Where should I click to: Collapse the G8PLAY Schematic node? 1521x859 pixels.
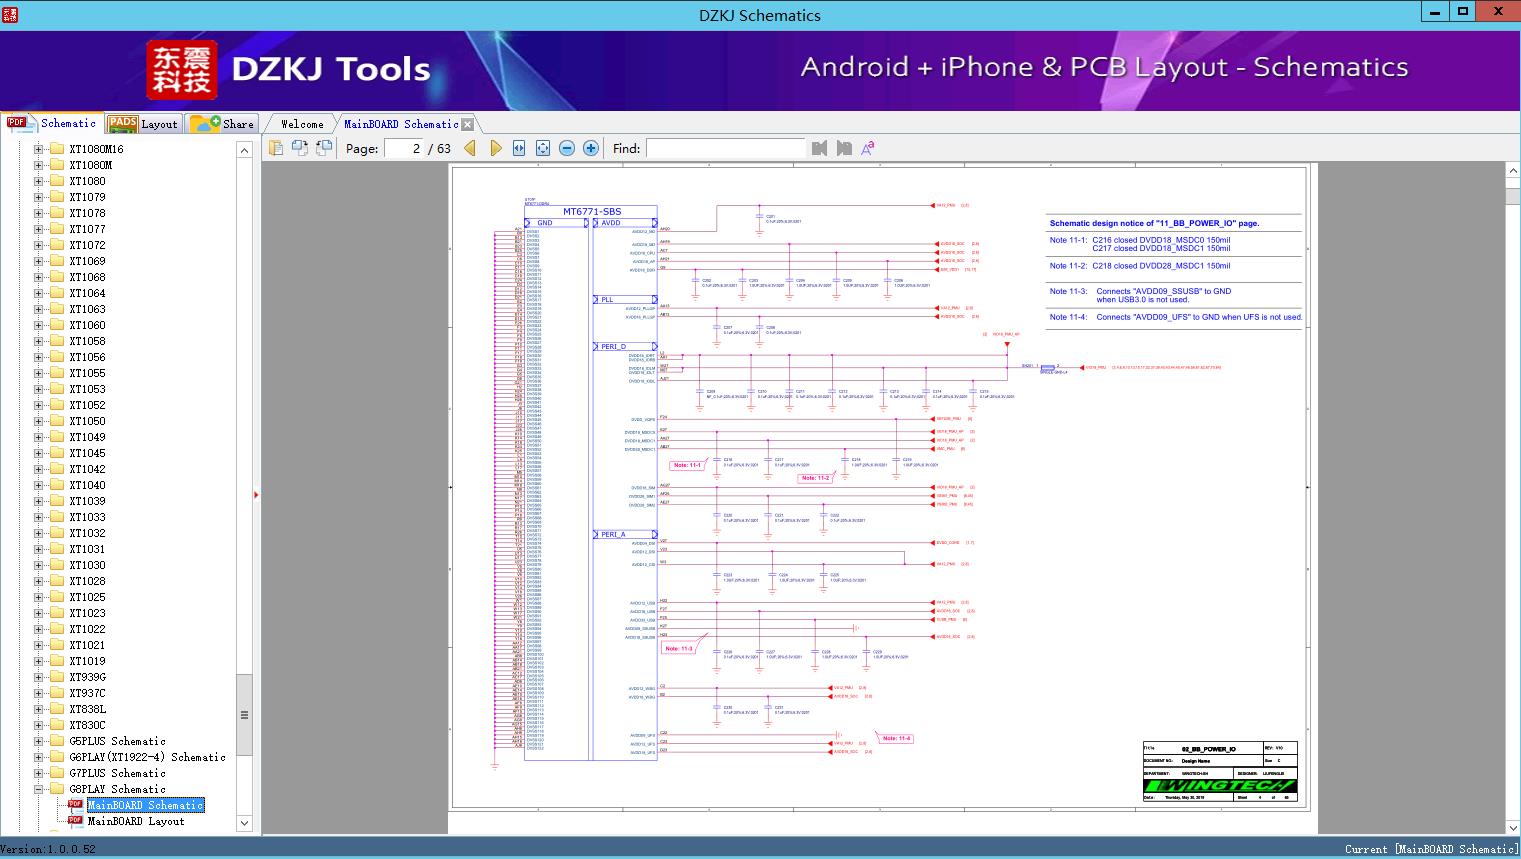click(38, 789)
